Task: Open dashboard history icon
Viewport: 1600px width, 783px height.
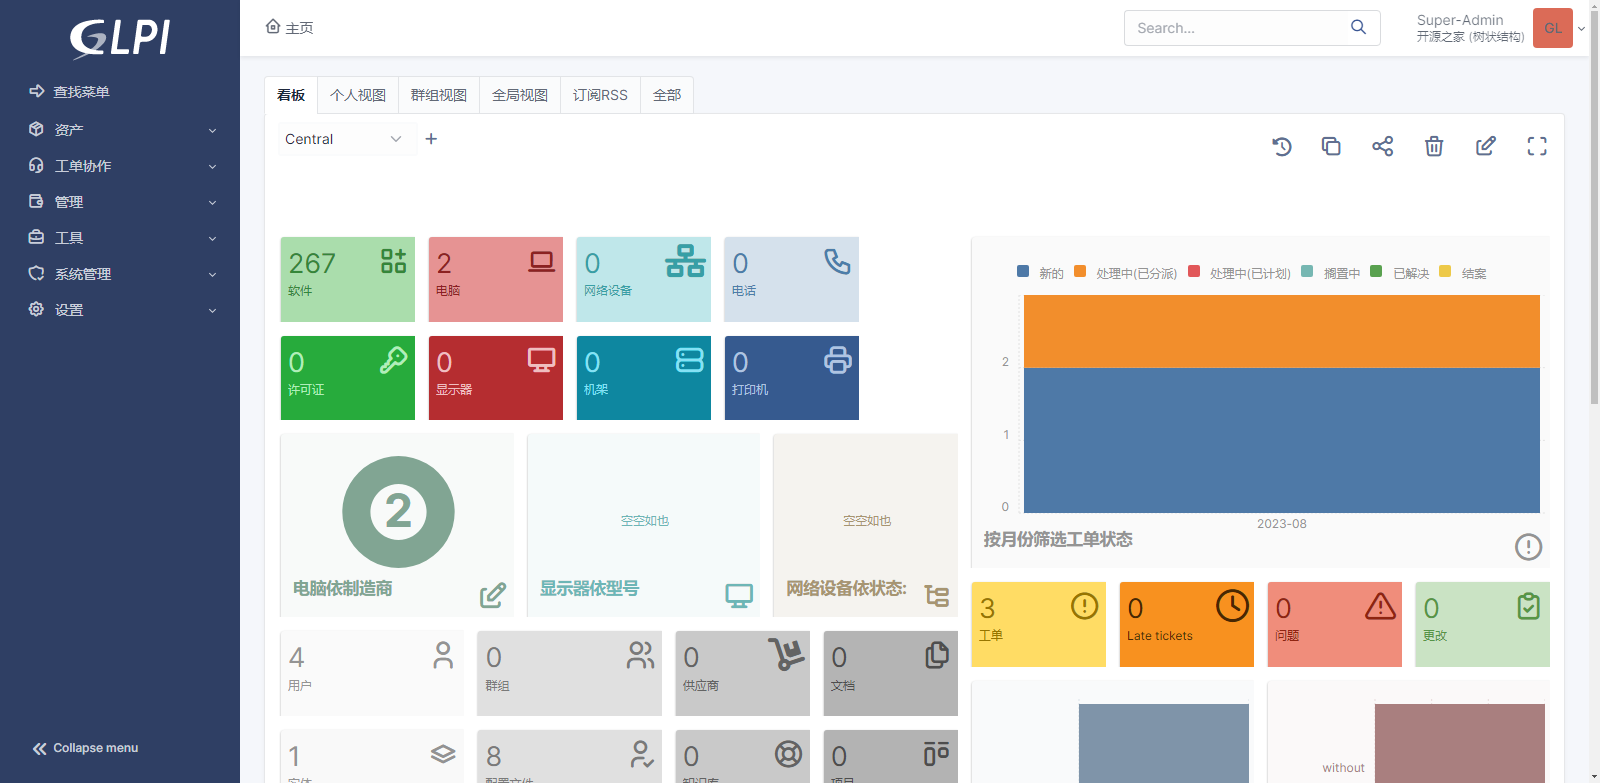Action: (x=1282, y=147)
